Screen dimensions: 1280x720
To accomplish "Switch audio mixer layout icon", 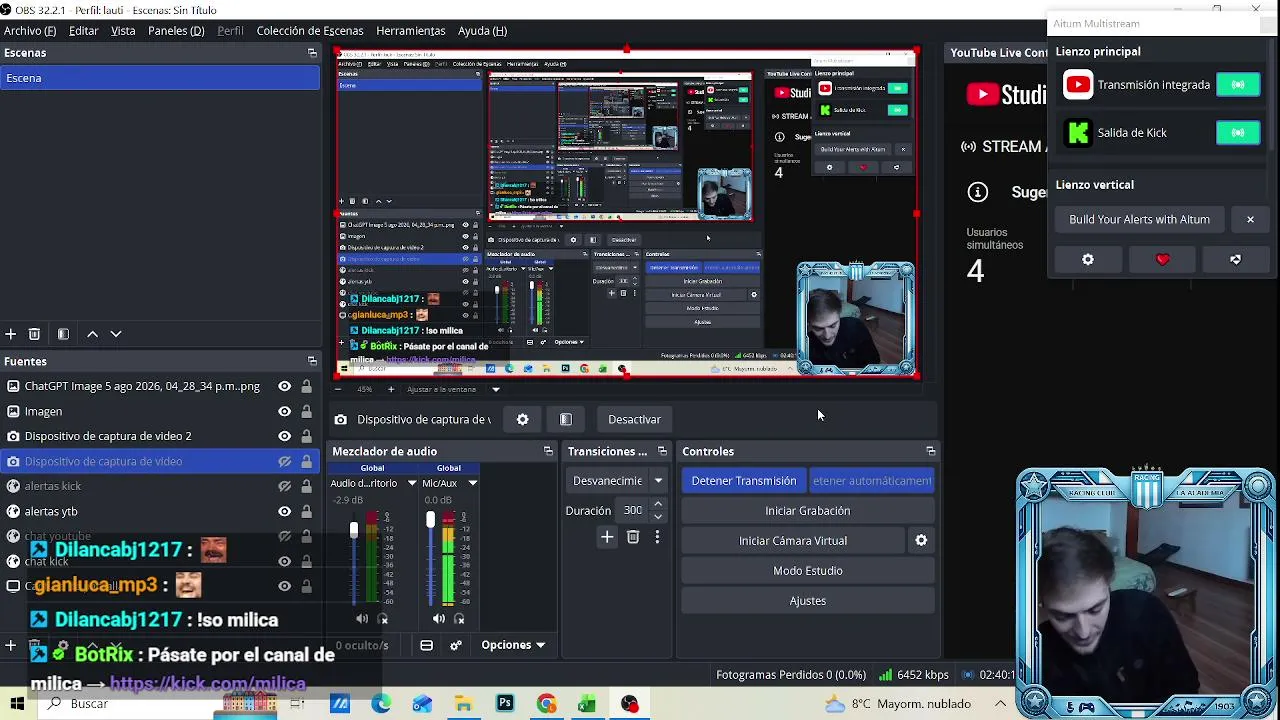I will (x=426, y=645).
